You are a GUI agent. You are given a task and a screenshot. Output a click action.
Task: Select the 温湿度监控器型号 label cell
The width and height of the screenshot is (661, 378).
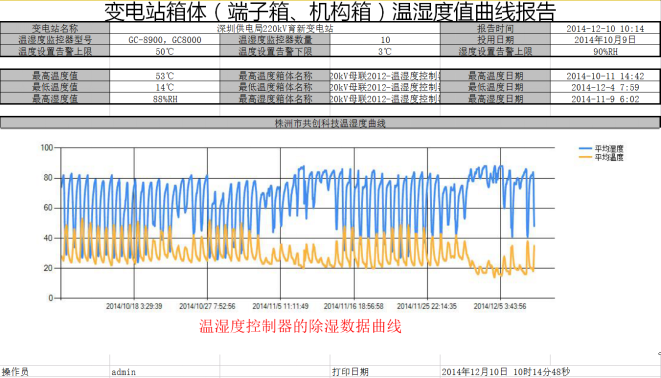[55, 40]
